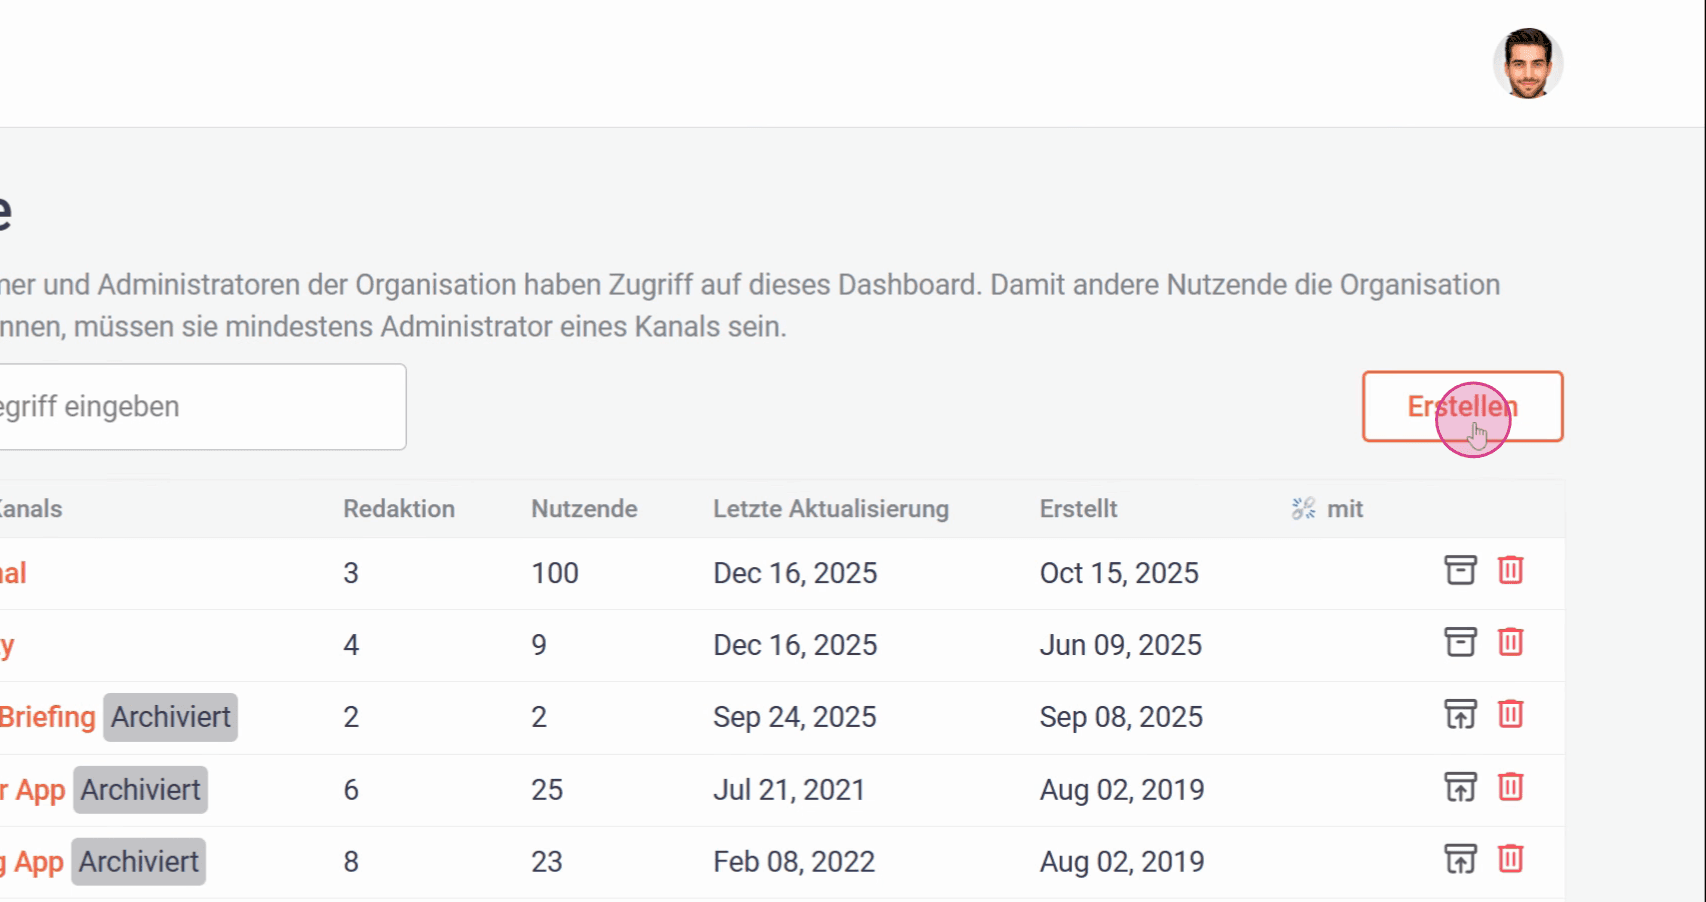This screenshot has width=1706, height=902.
Task: Unarchive the archived Briefing channel
Action: coord(1460,715)
